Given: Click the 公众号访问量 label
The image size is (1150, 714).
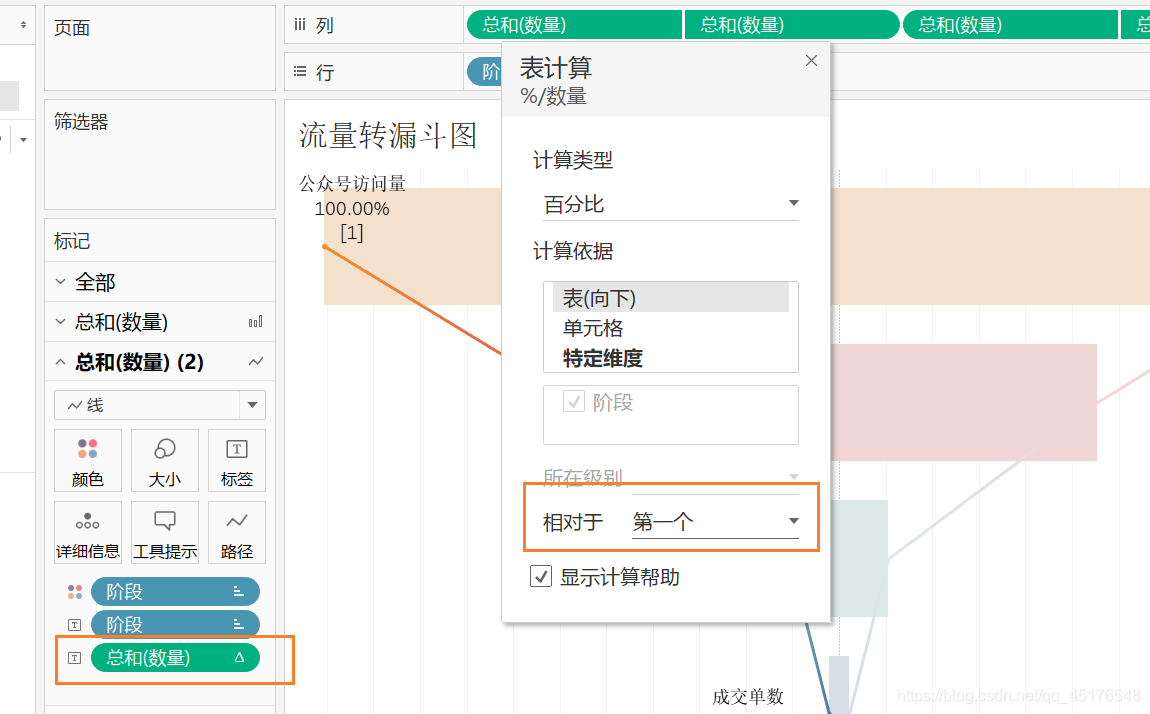Looking at the screenshot, I should [352, 183].
